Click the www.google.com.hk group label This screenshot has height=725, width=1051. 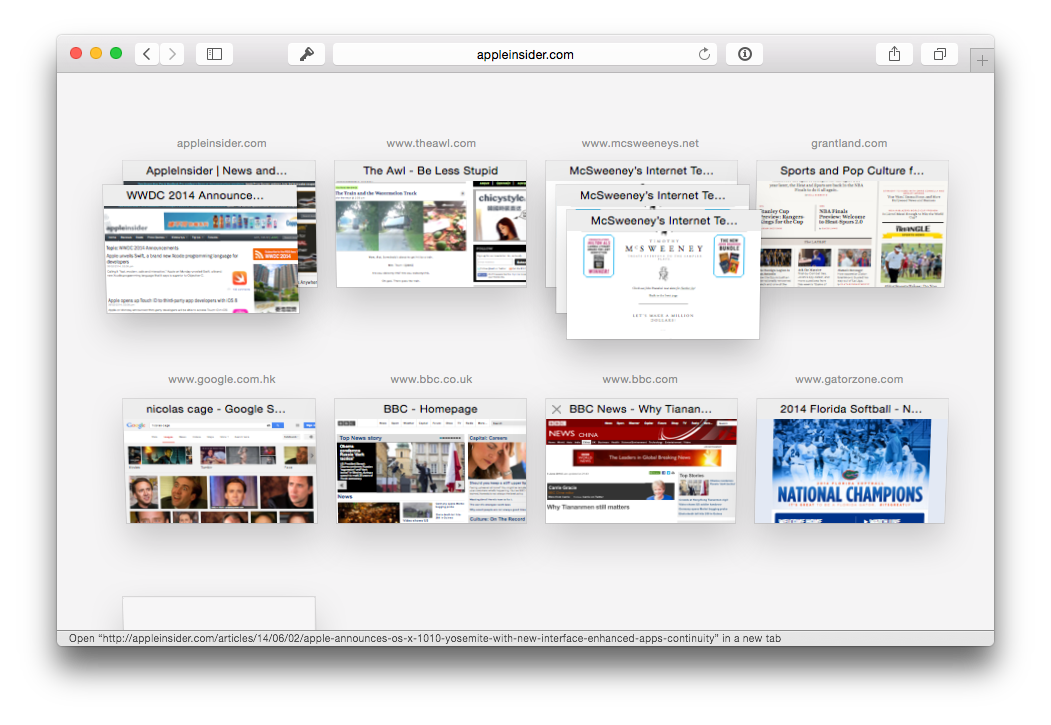222,379
